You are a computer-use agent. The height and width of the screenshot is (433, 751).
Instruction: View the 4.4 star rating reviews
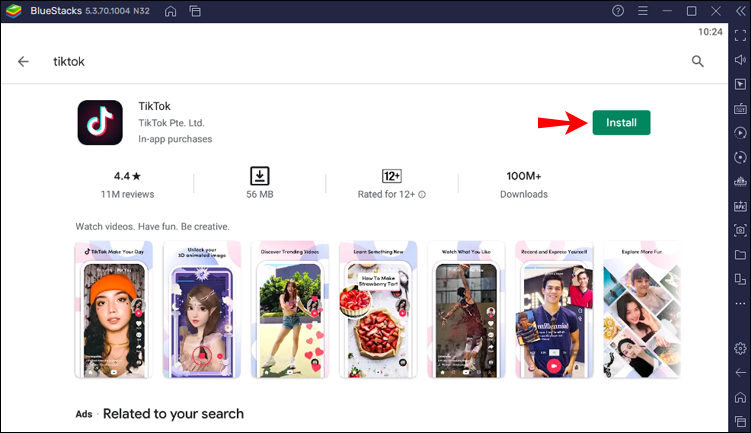pyautogui.click(x=127, y=184)
